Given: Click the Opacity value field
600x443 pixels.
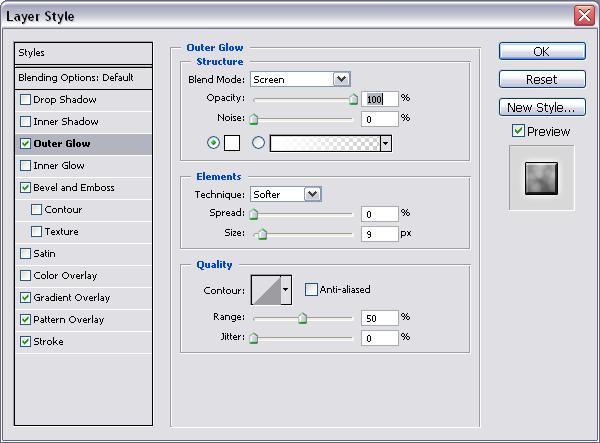Looking at the screenshot, I should point(380,99).
